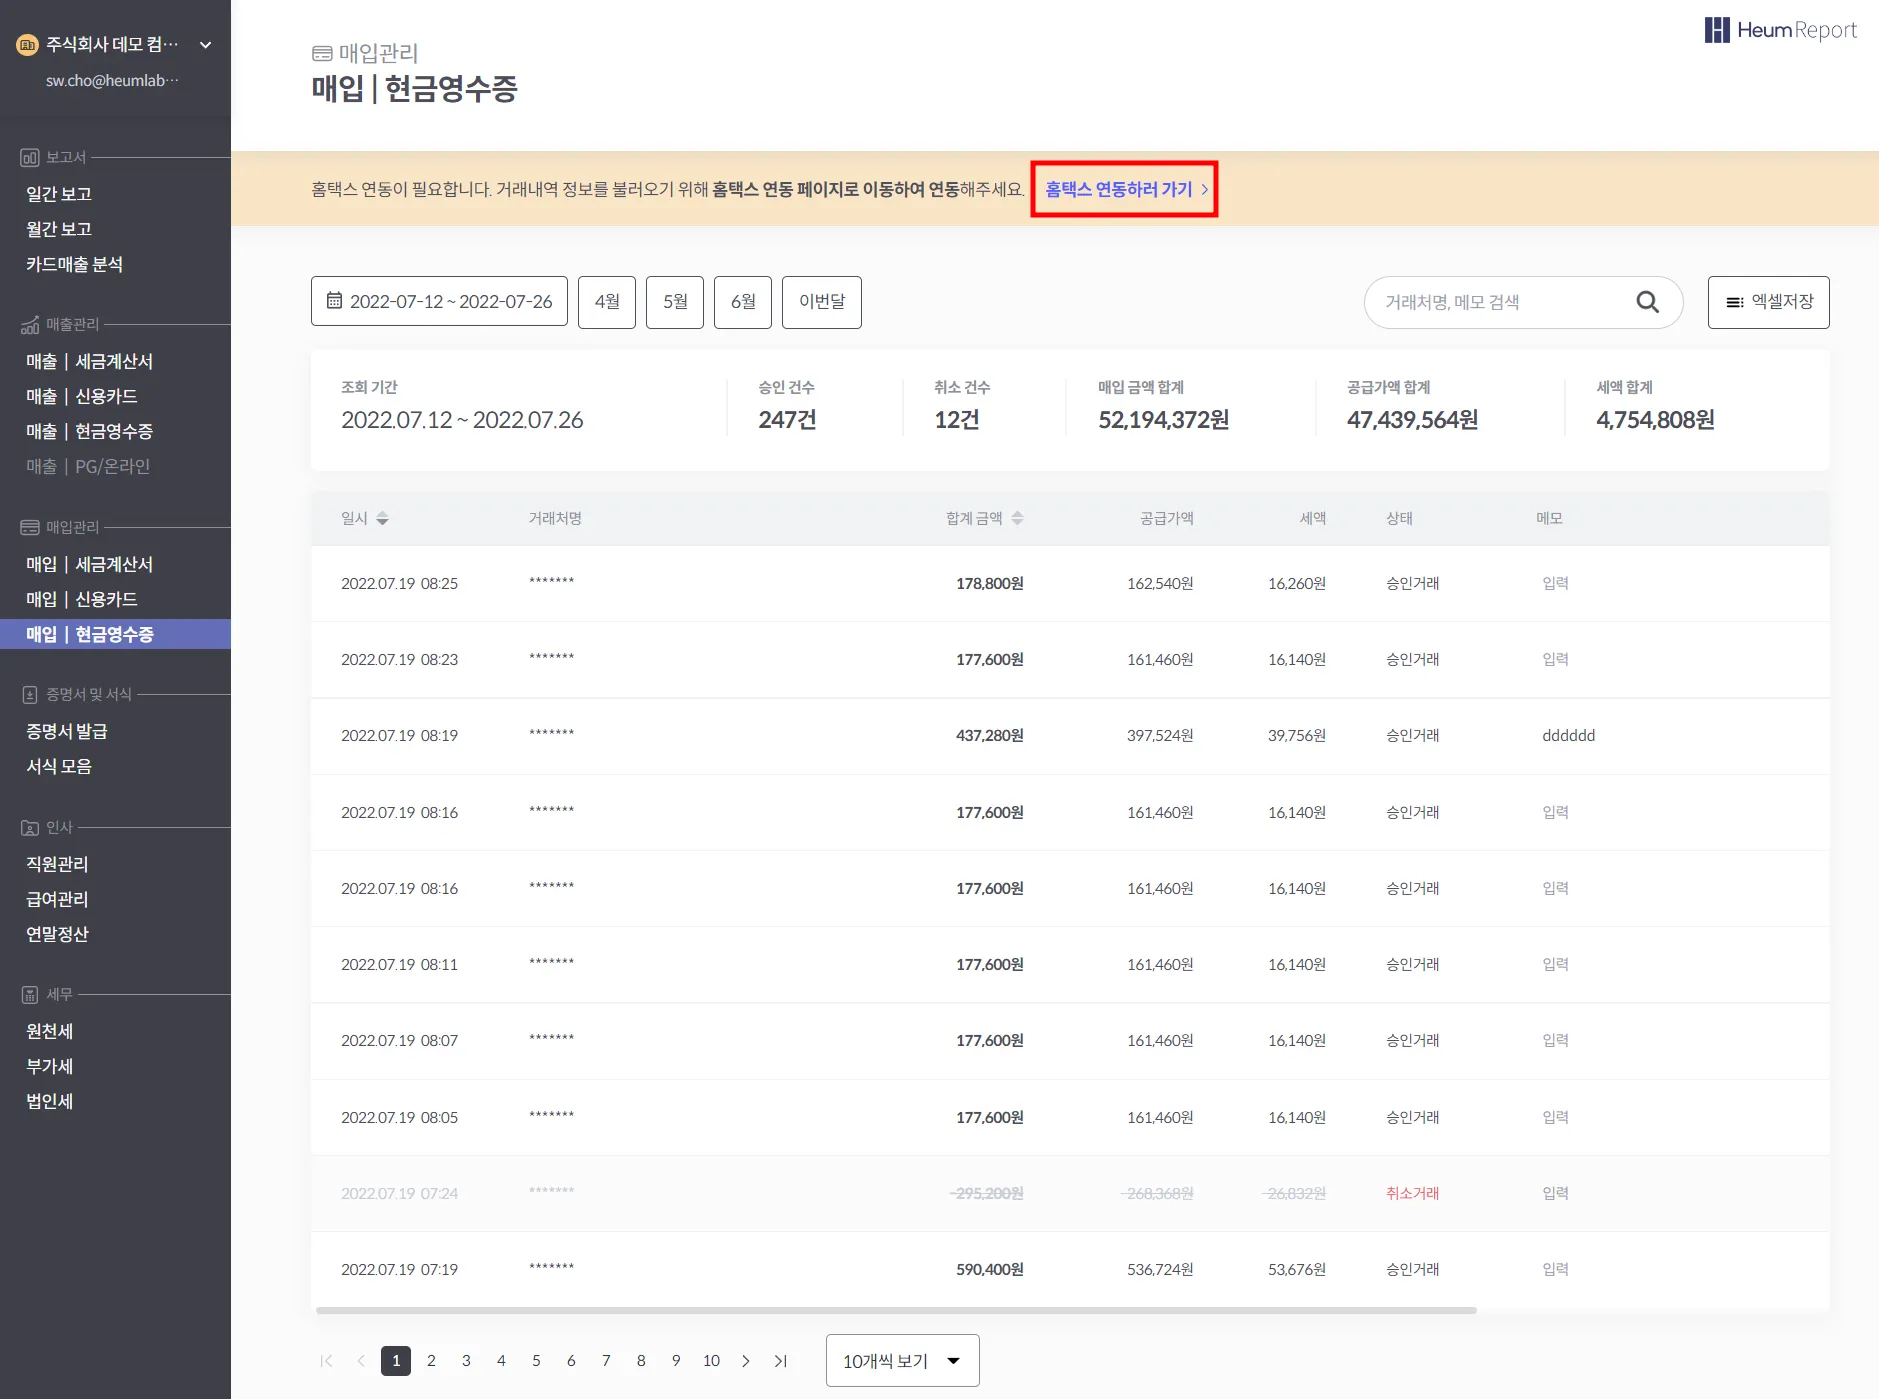Go to next page arrow
1879x1399 pixels.
[x=746, y=1361]
